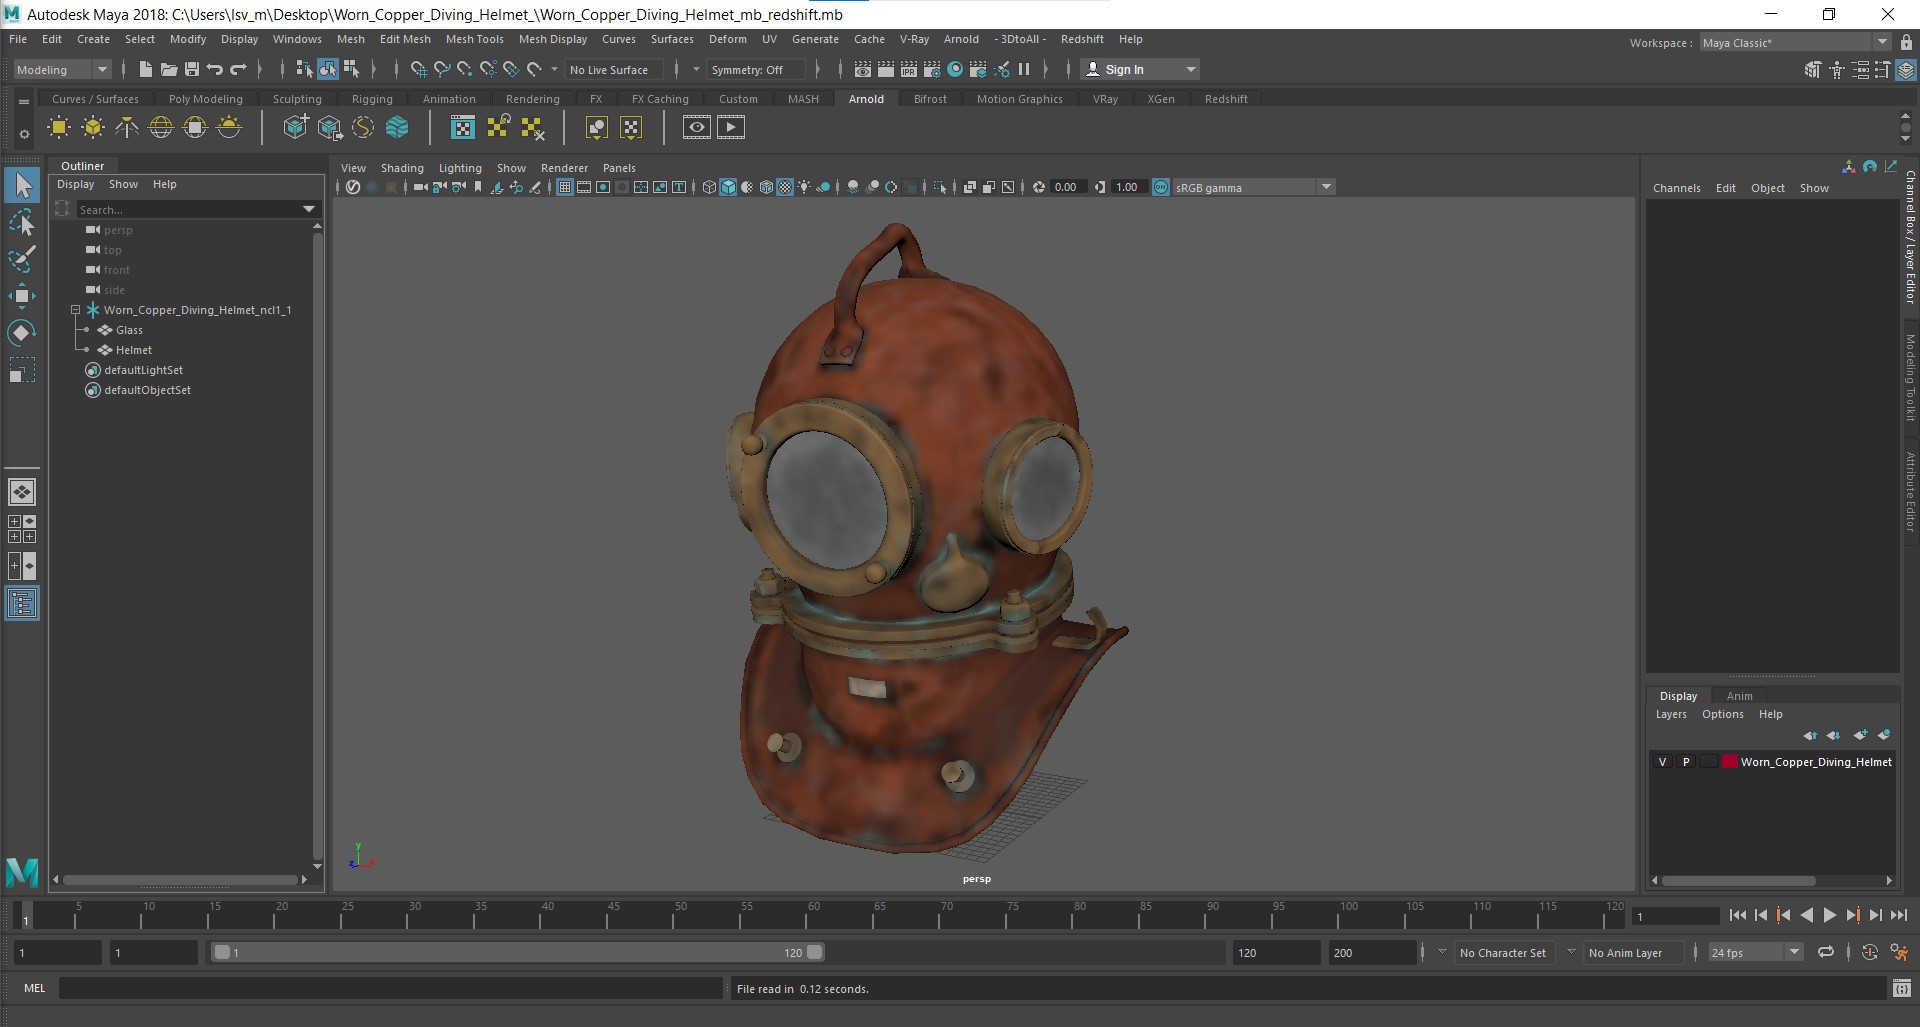Toggle auto keyframe button
Screen dimensions: 1920x1027
click(x=1869, y=952)
